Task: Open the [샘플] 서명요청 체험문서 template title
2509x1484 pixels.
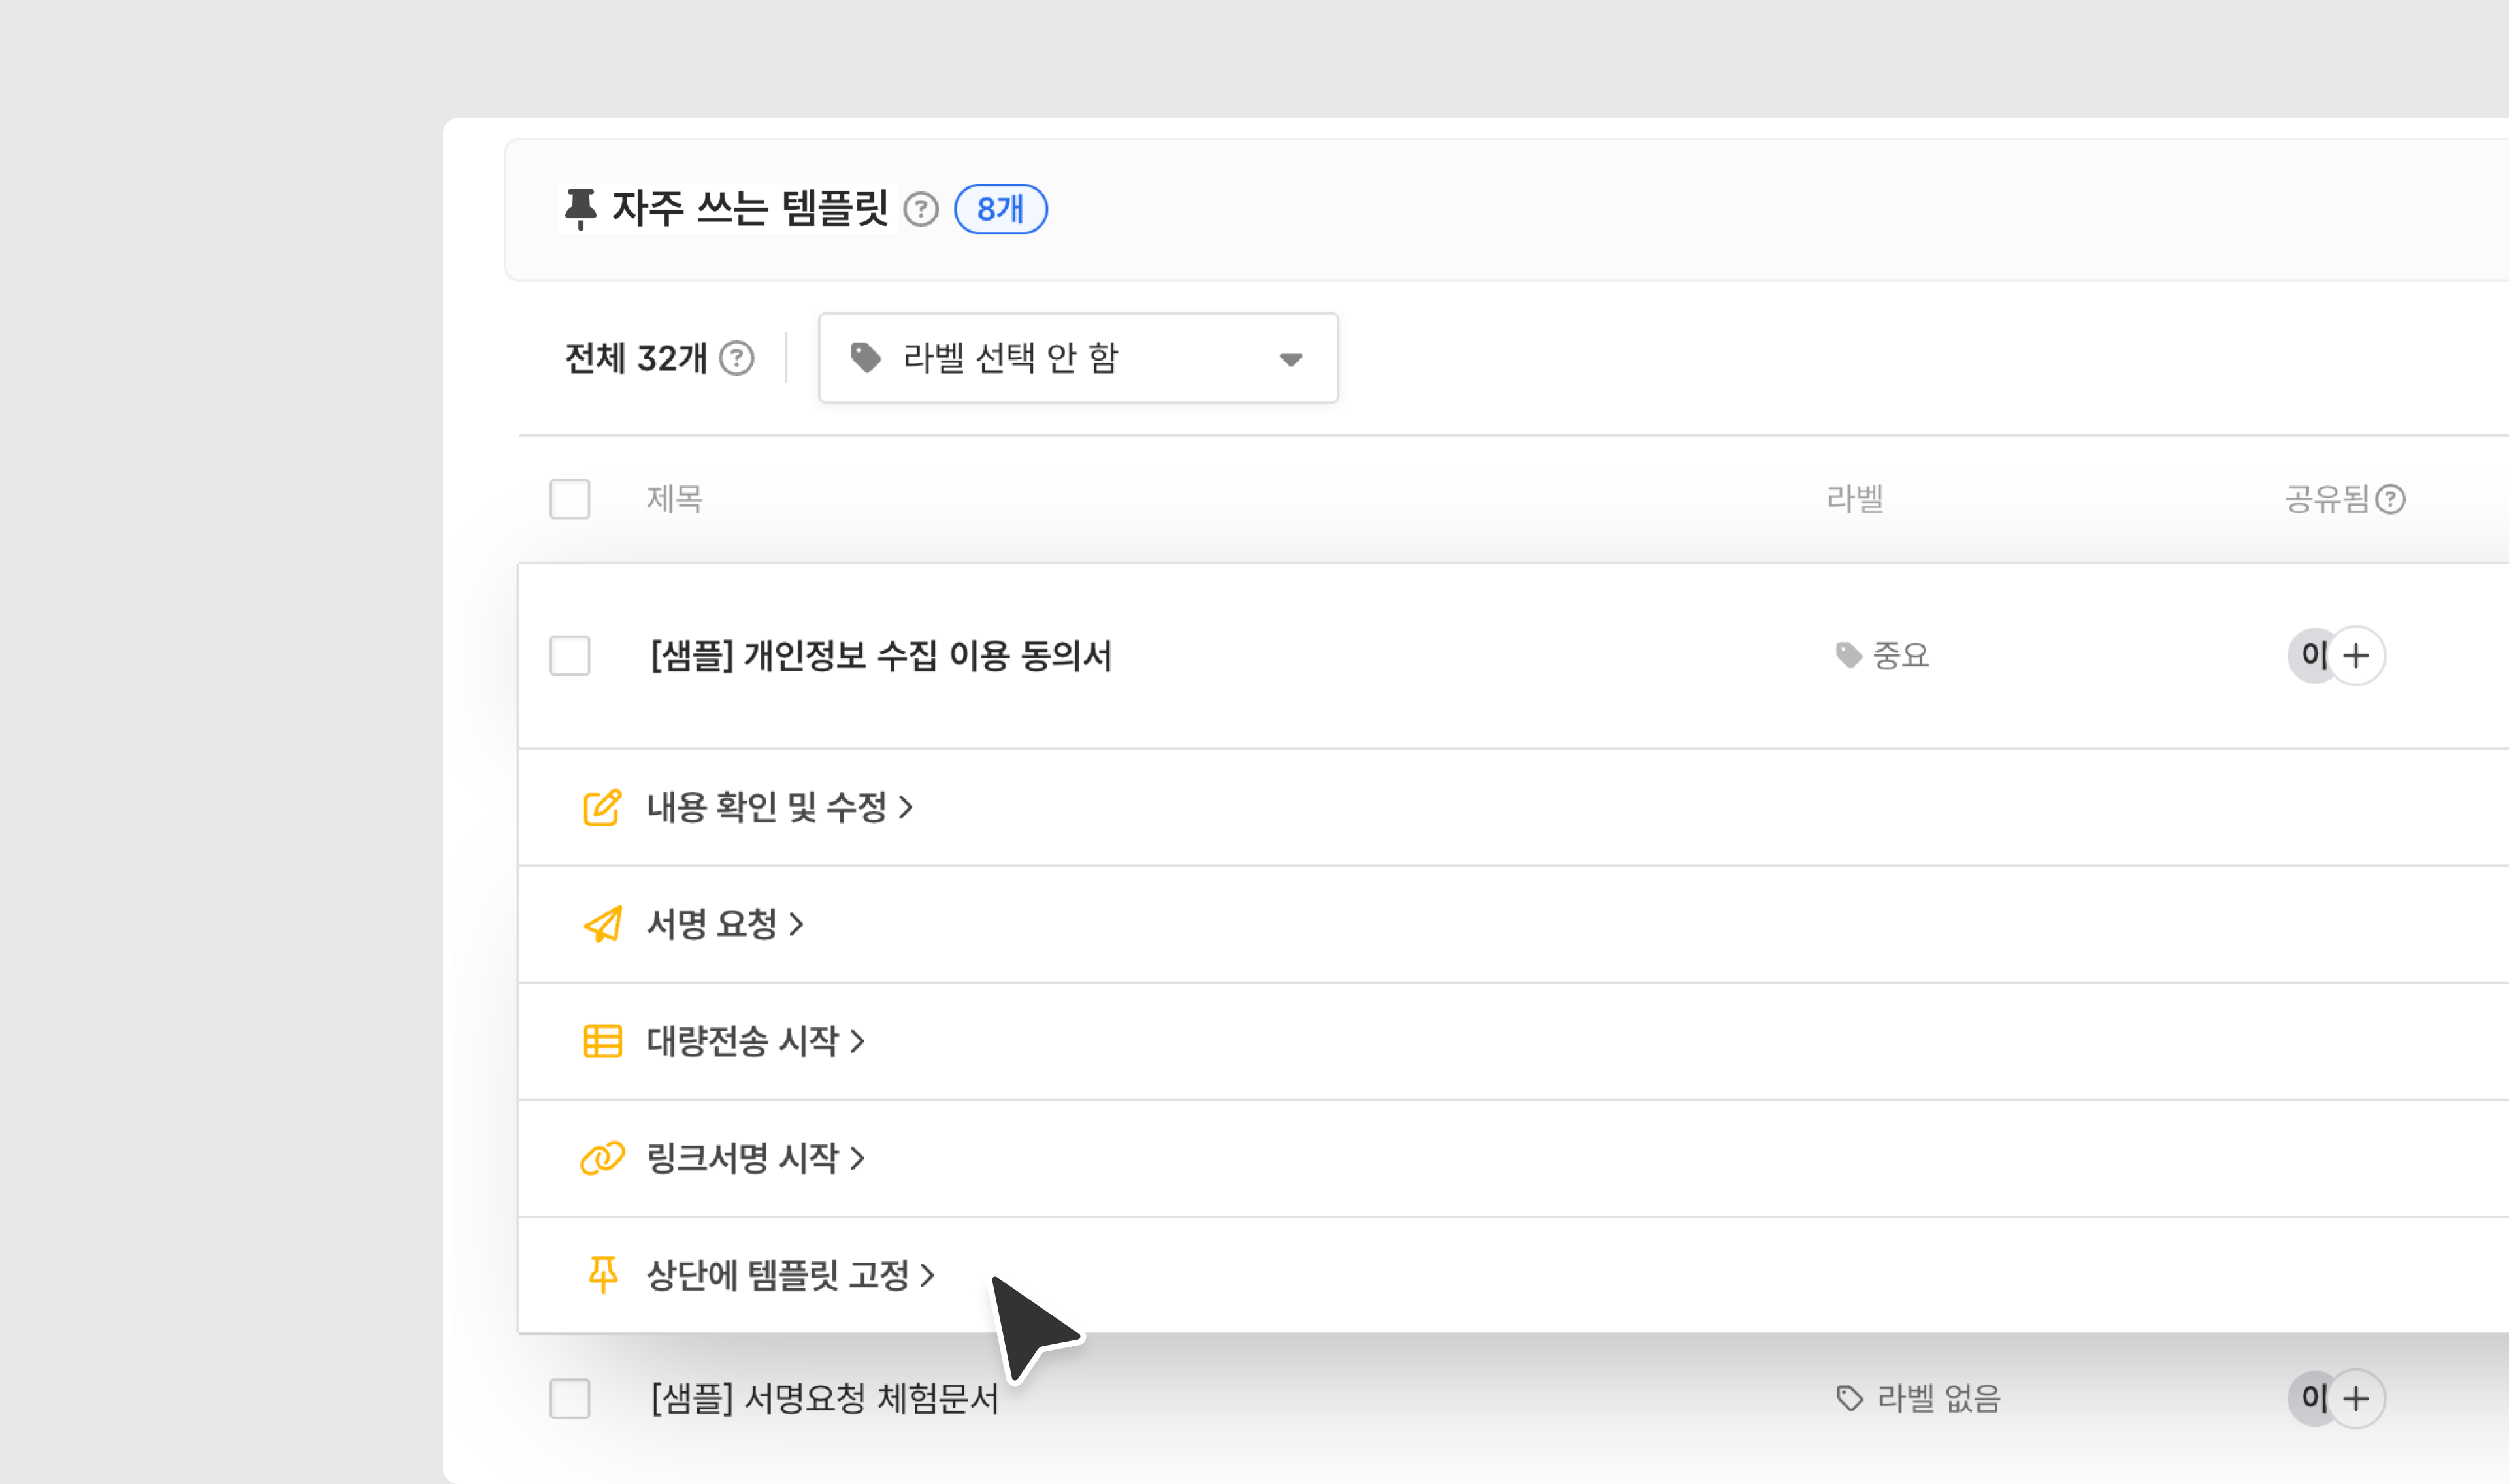Action: coord(824,1398)
